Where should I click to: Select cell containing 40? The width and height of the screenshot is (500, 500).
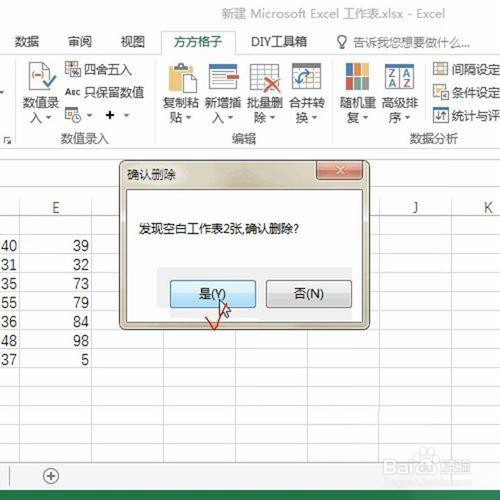[x=10, y=246]
